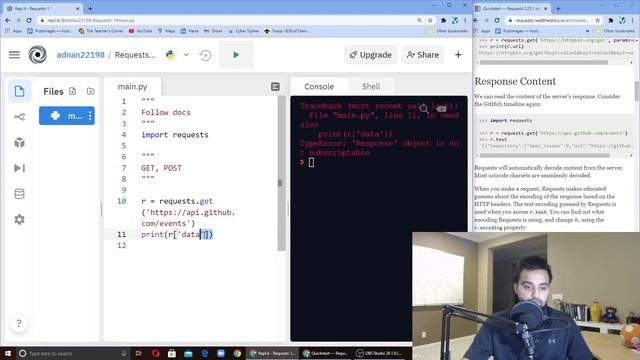Open The Teacher's Corner bookmark
This screenshot has width=640, height=360.
coord(101,31)
